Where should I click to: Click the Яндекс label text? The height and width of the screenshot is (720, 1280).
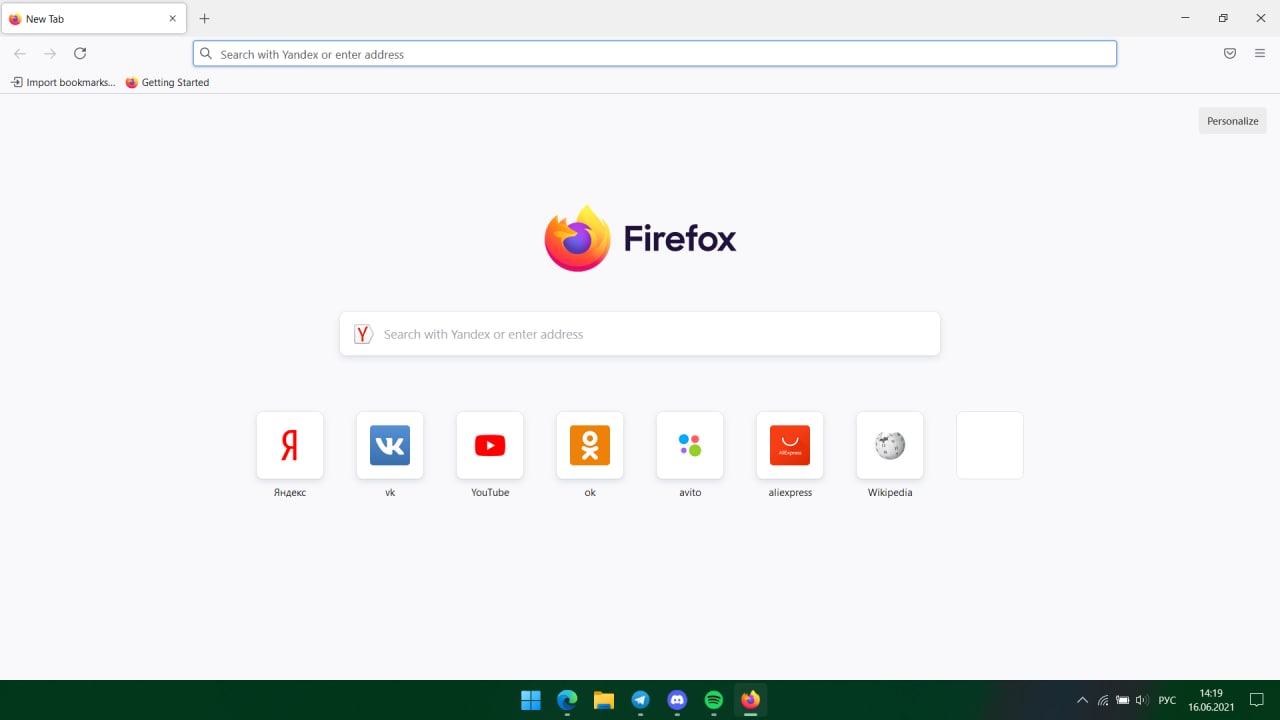[x=290, y=492]
